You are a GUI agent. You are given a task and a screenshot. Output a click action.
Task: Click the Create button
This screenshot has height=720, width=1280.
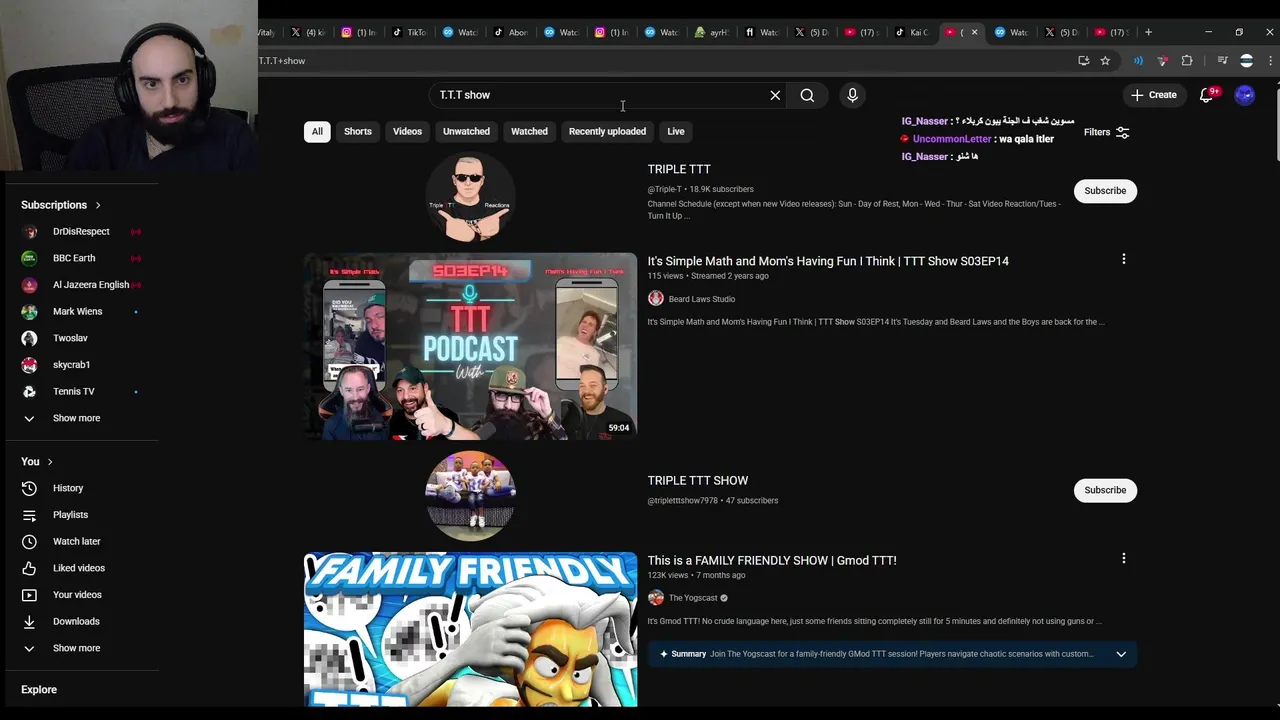pos(1153,95)
